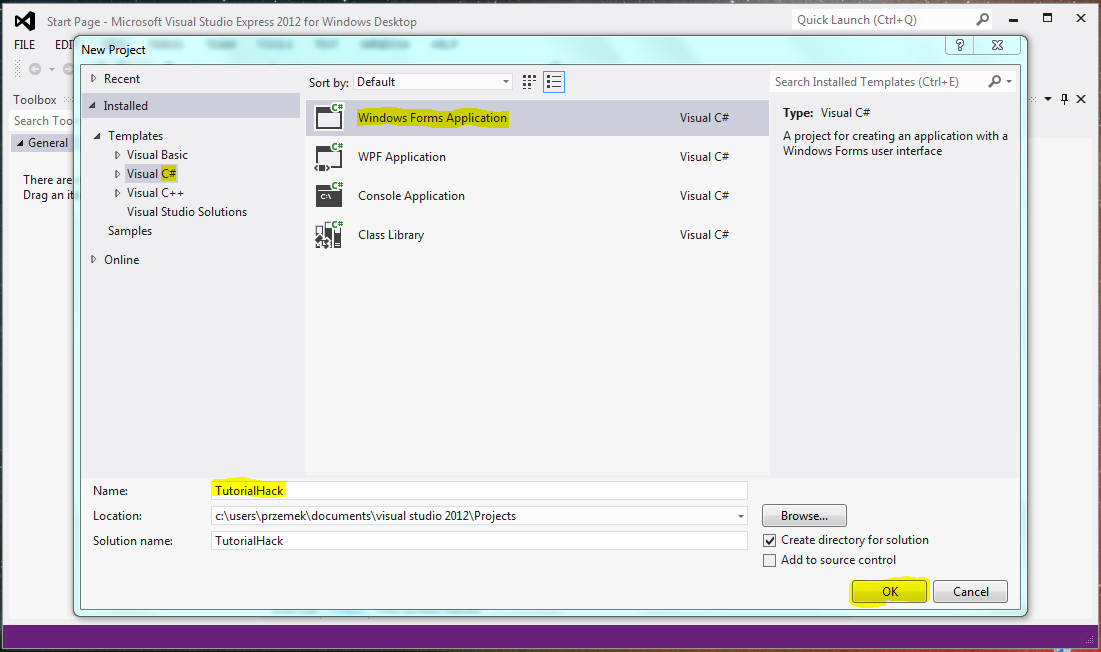Expand the Recent section
Viewport: 1101px width, 652px height.
click(93, 79)
